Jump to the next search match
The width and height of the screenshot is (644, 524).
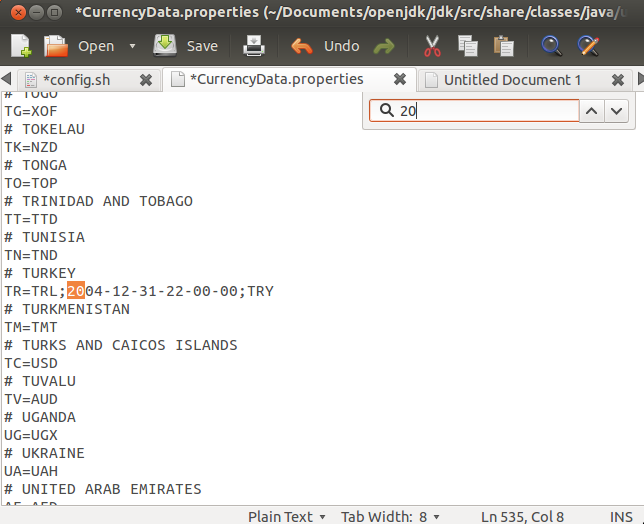[618, 112]
